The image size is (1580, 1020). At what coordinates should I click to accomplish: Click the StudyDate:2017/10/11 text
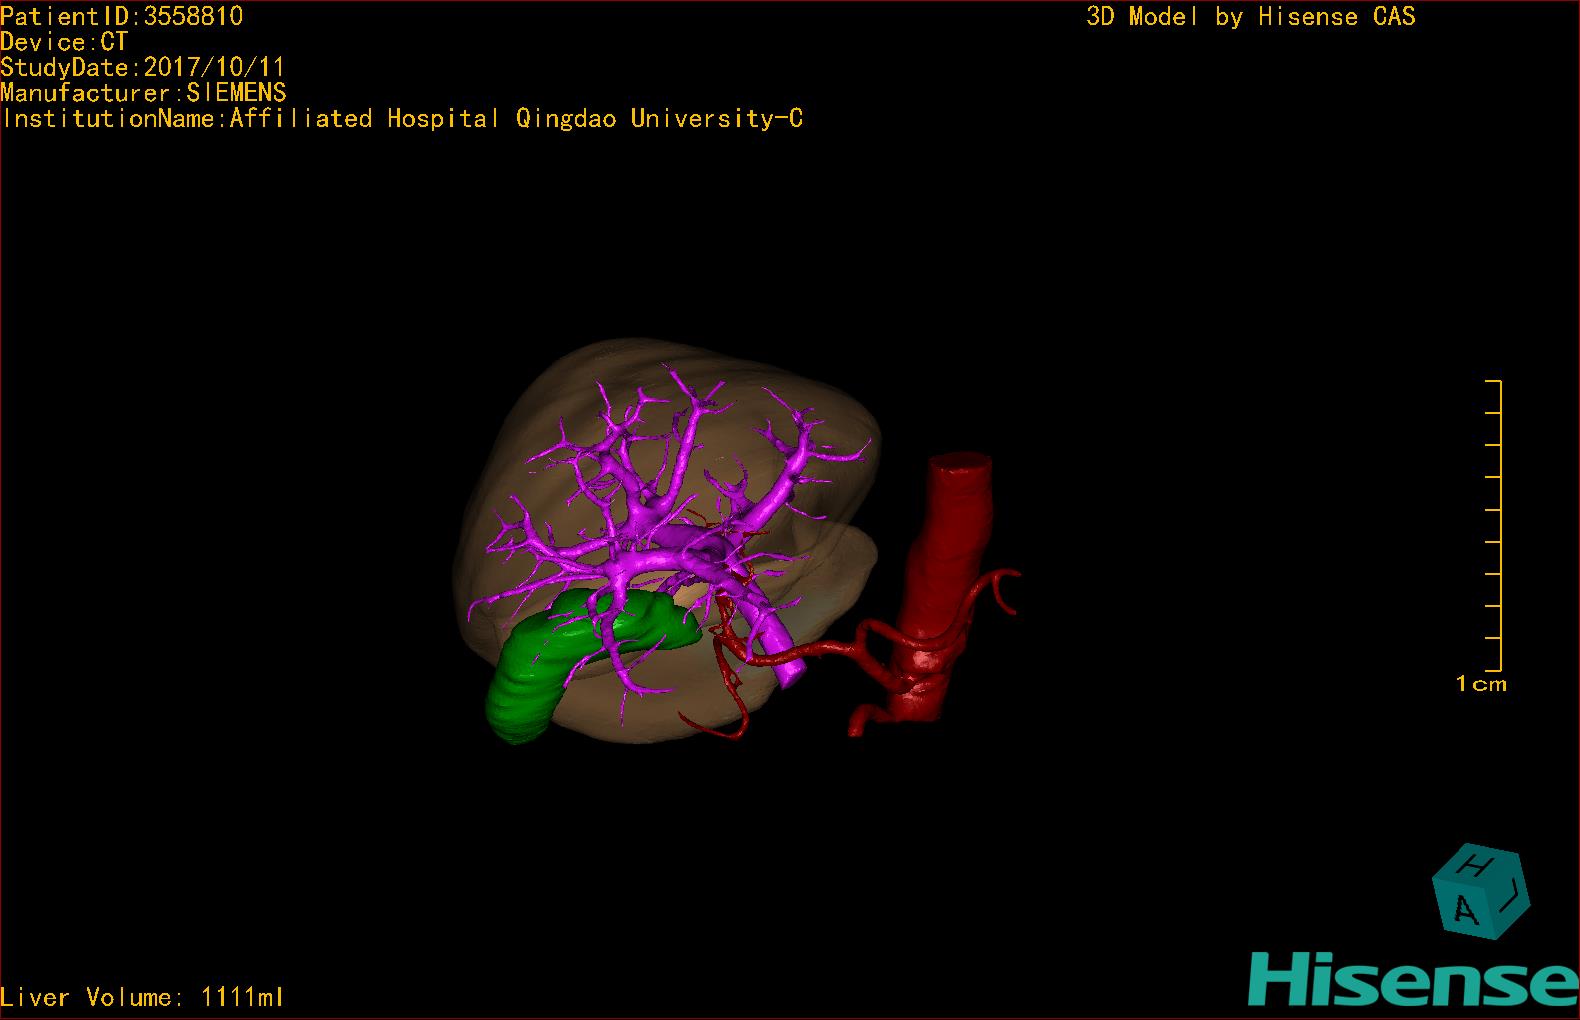(x=143, y=67)
